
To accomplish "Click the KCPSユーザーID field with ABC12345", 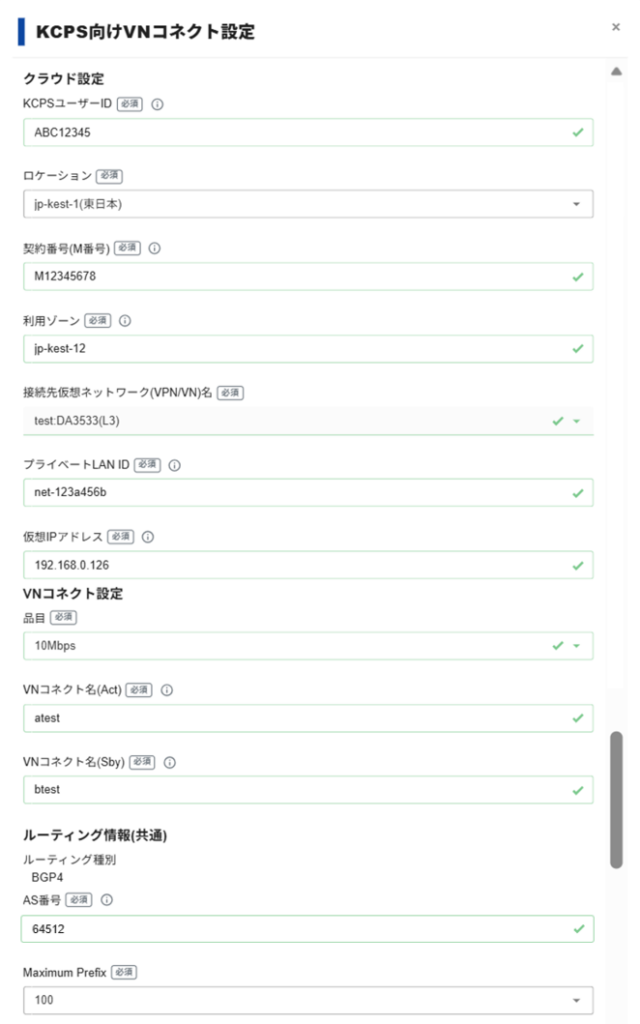I will click(308, 133).
